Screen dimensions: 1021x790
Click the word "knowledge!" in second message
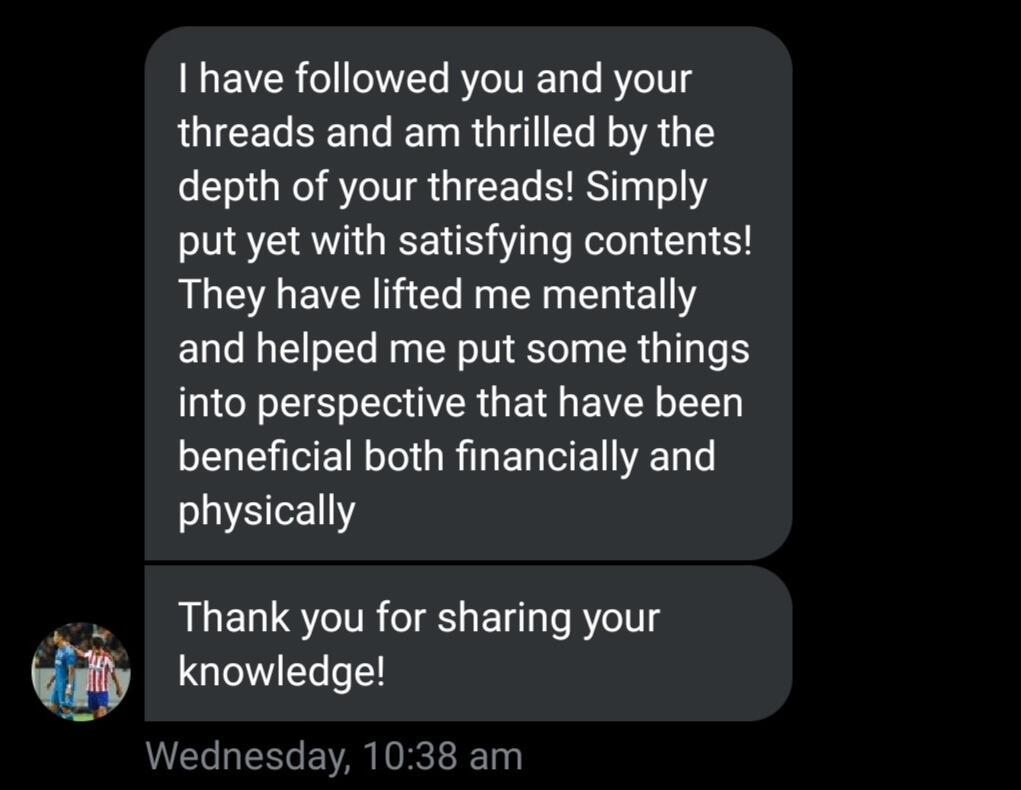[x=281, y=672]
